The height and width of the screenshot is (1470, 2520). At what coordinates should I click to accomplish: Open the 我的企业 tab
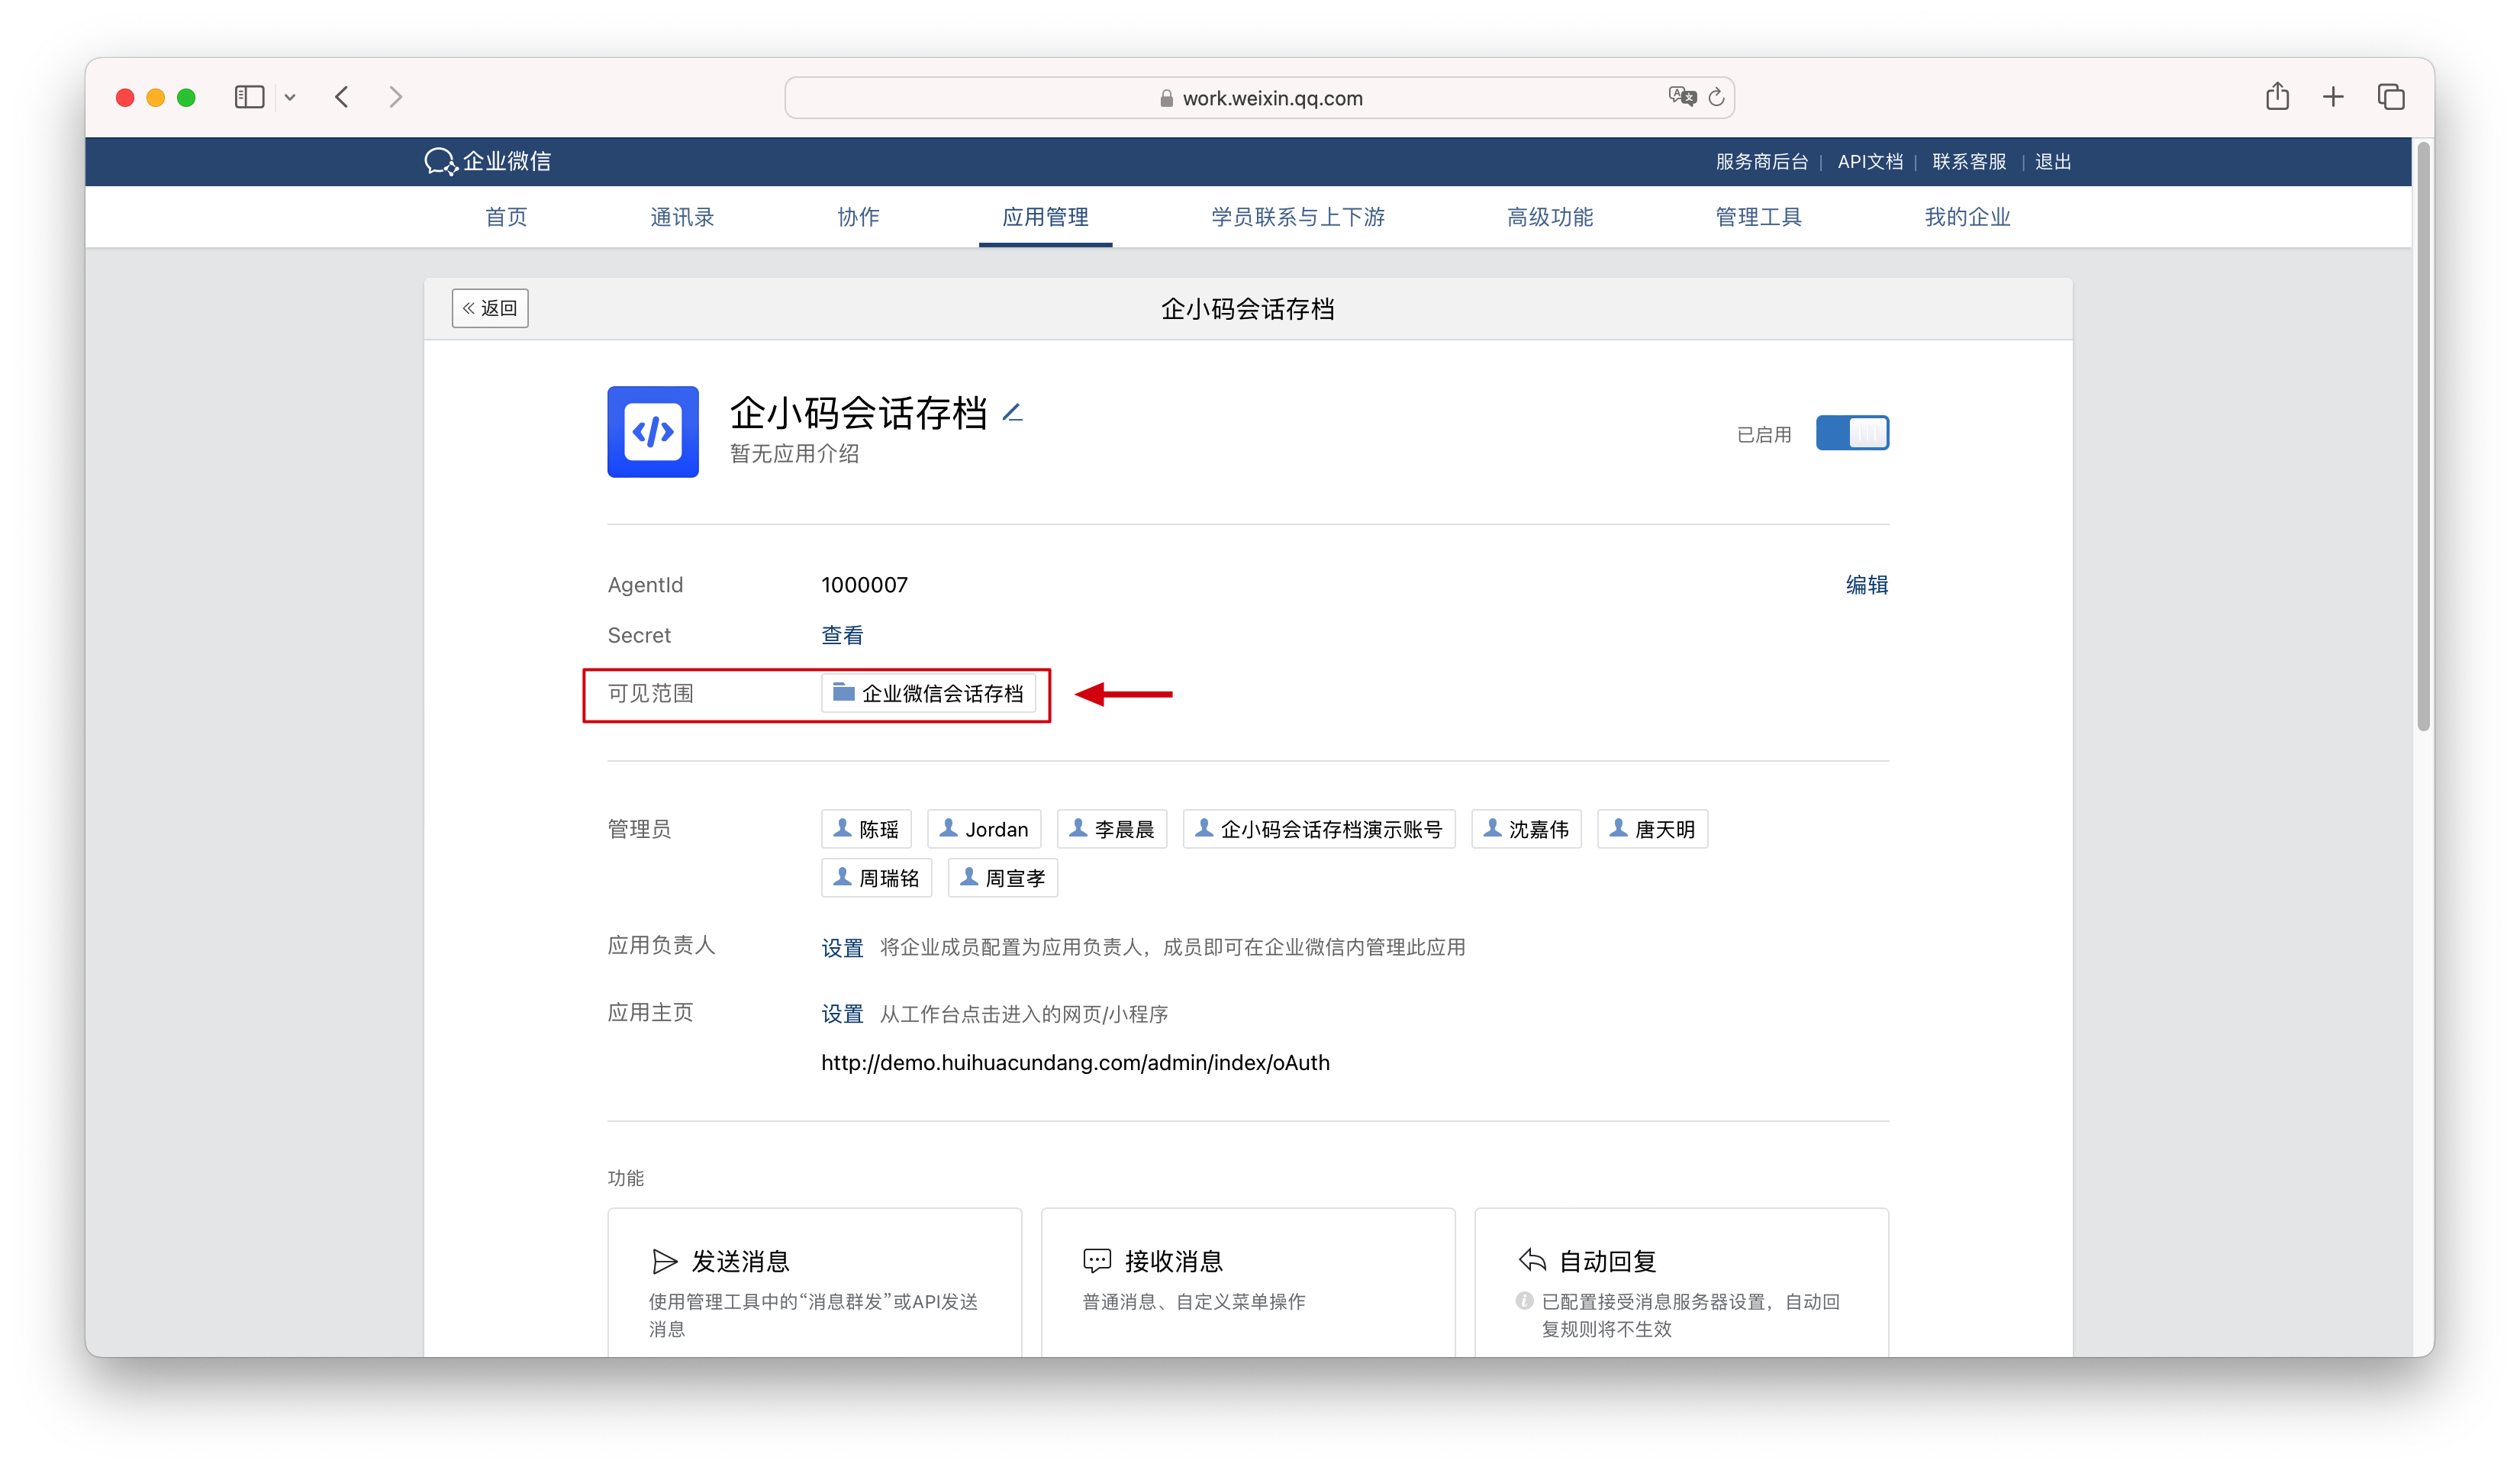tap(1967, 217)
